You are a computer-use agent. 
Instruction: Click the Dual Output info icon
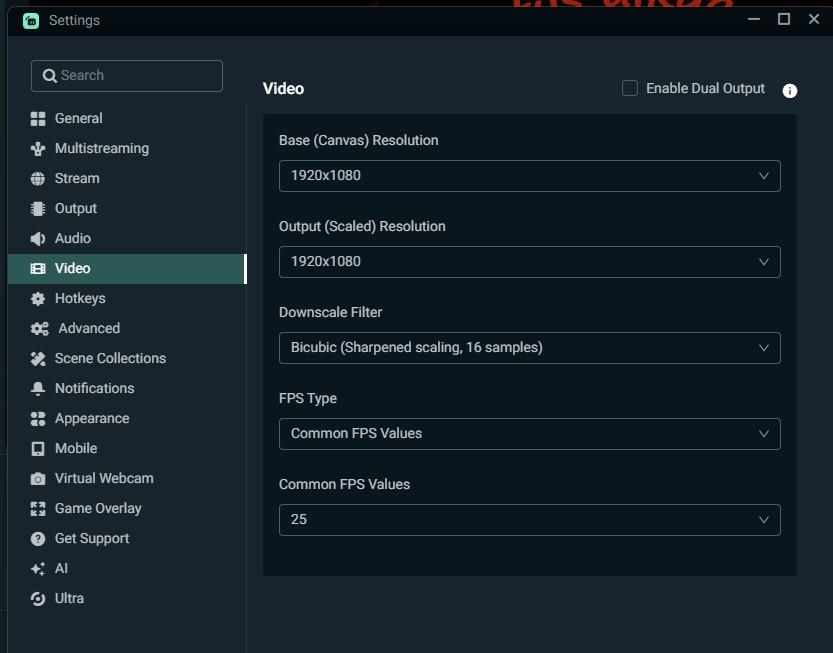click(790, 90)
